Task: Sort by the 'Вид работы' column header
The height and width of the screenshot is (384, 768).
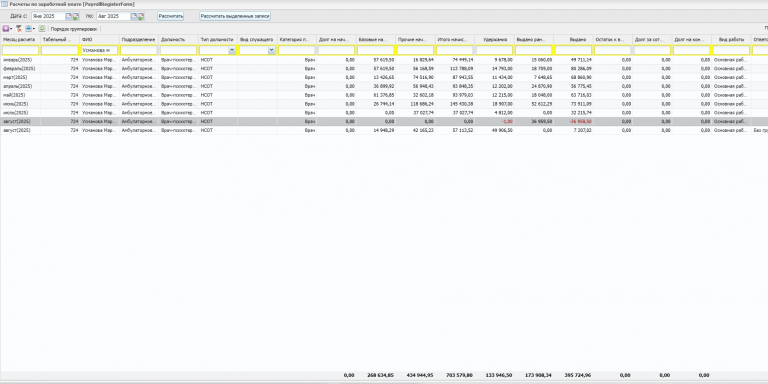Action: tap(731, 39)
